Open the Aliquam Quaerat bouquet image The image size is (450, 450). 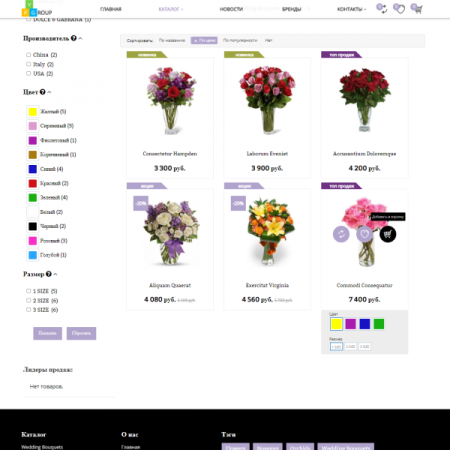(x=171, y=233)
